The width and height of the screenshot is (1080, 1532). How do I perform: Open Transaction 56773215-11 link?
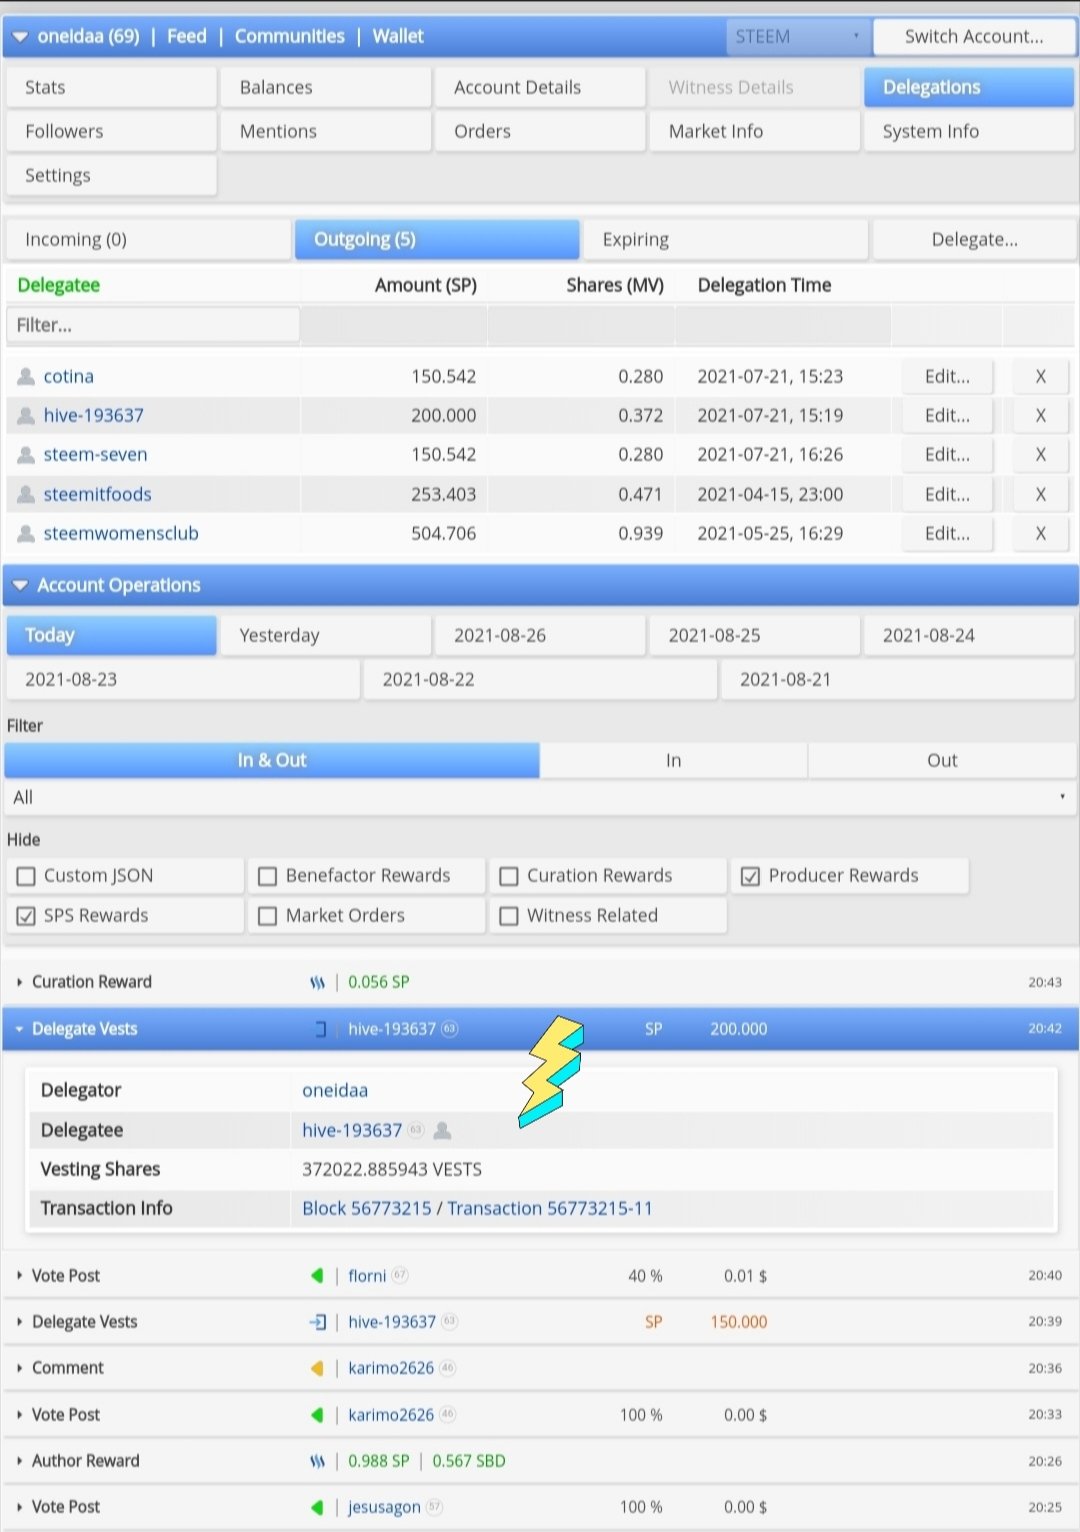(550, 1208)
